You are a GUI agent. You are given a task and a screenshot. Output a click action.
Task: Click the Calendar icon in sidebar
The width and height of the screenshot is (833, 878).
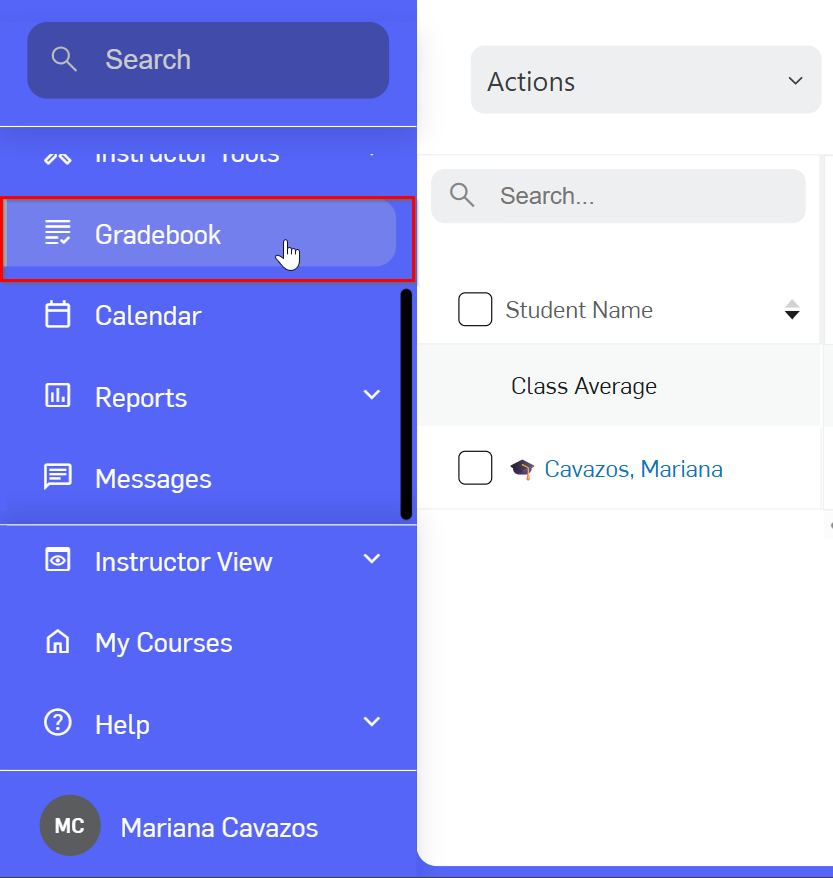(58, 314)
